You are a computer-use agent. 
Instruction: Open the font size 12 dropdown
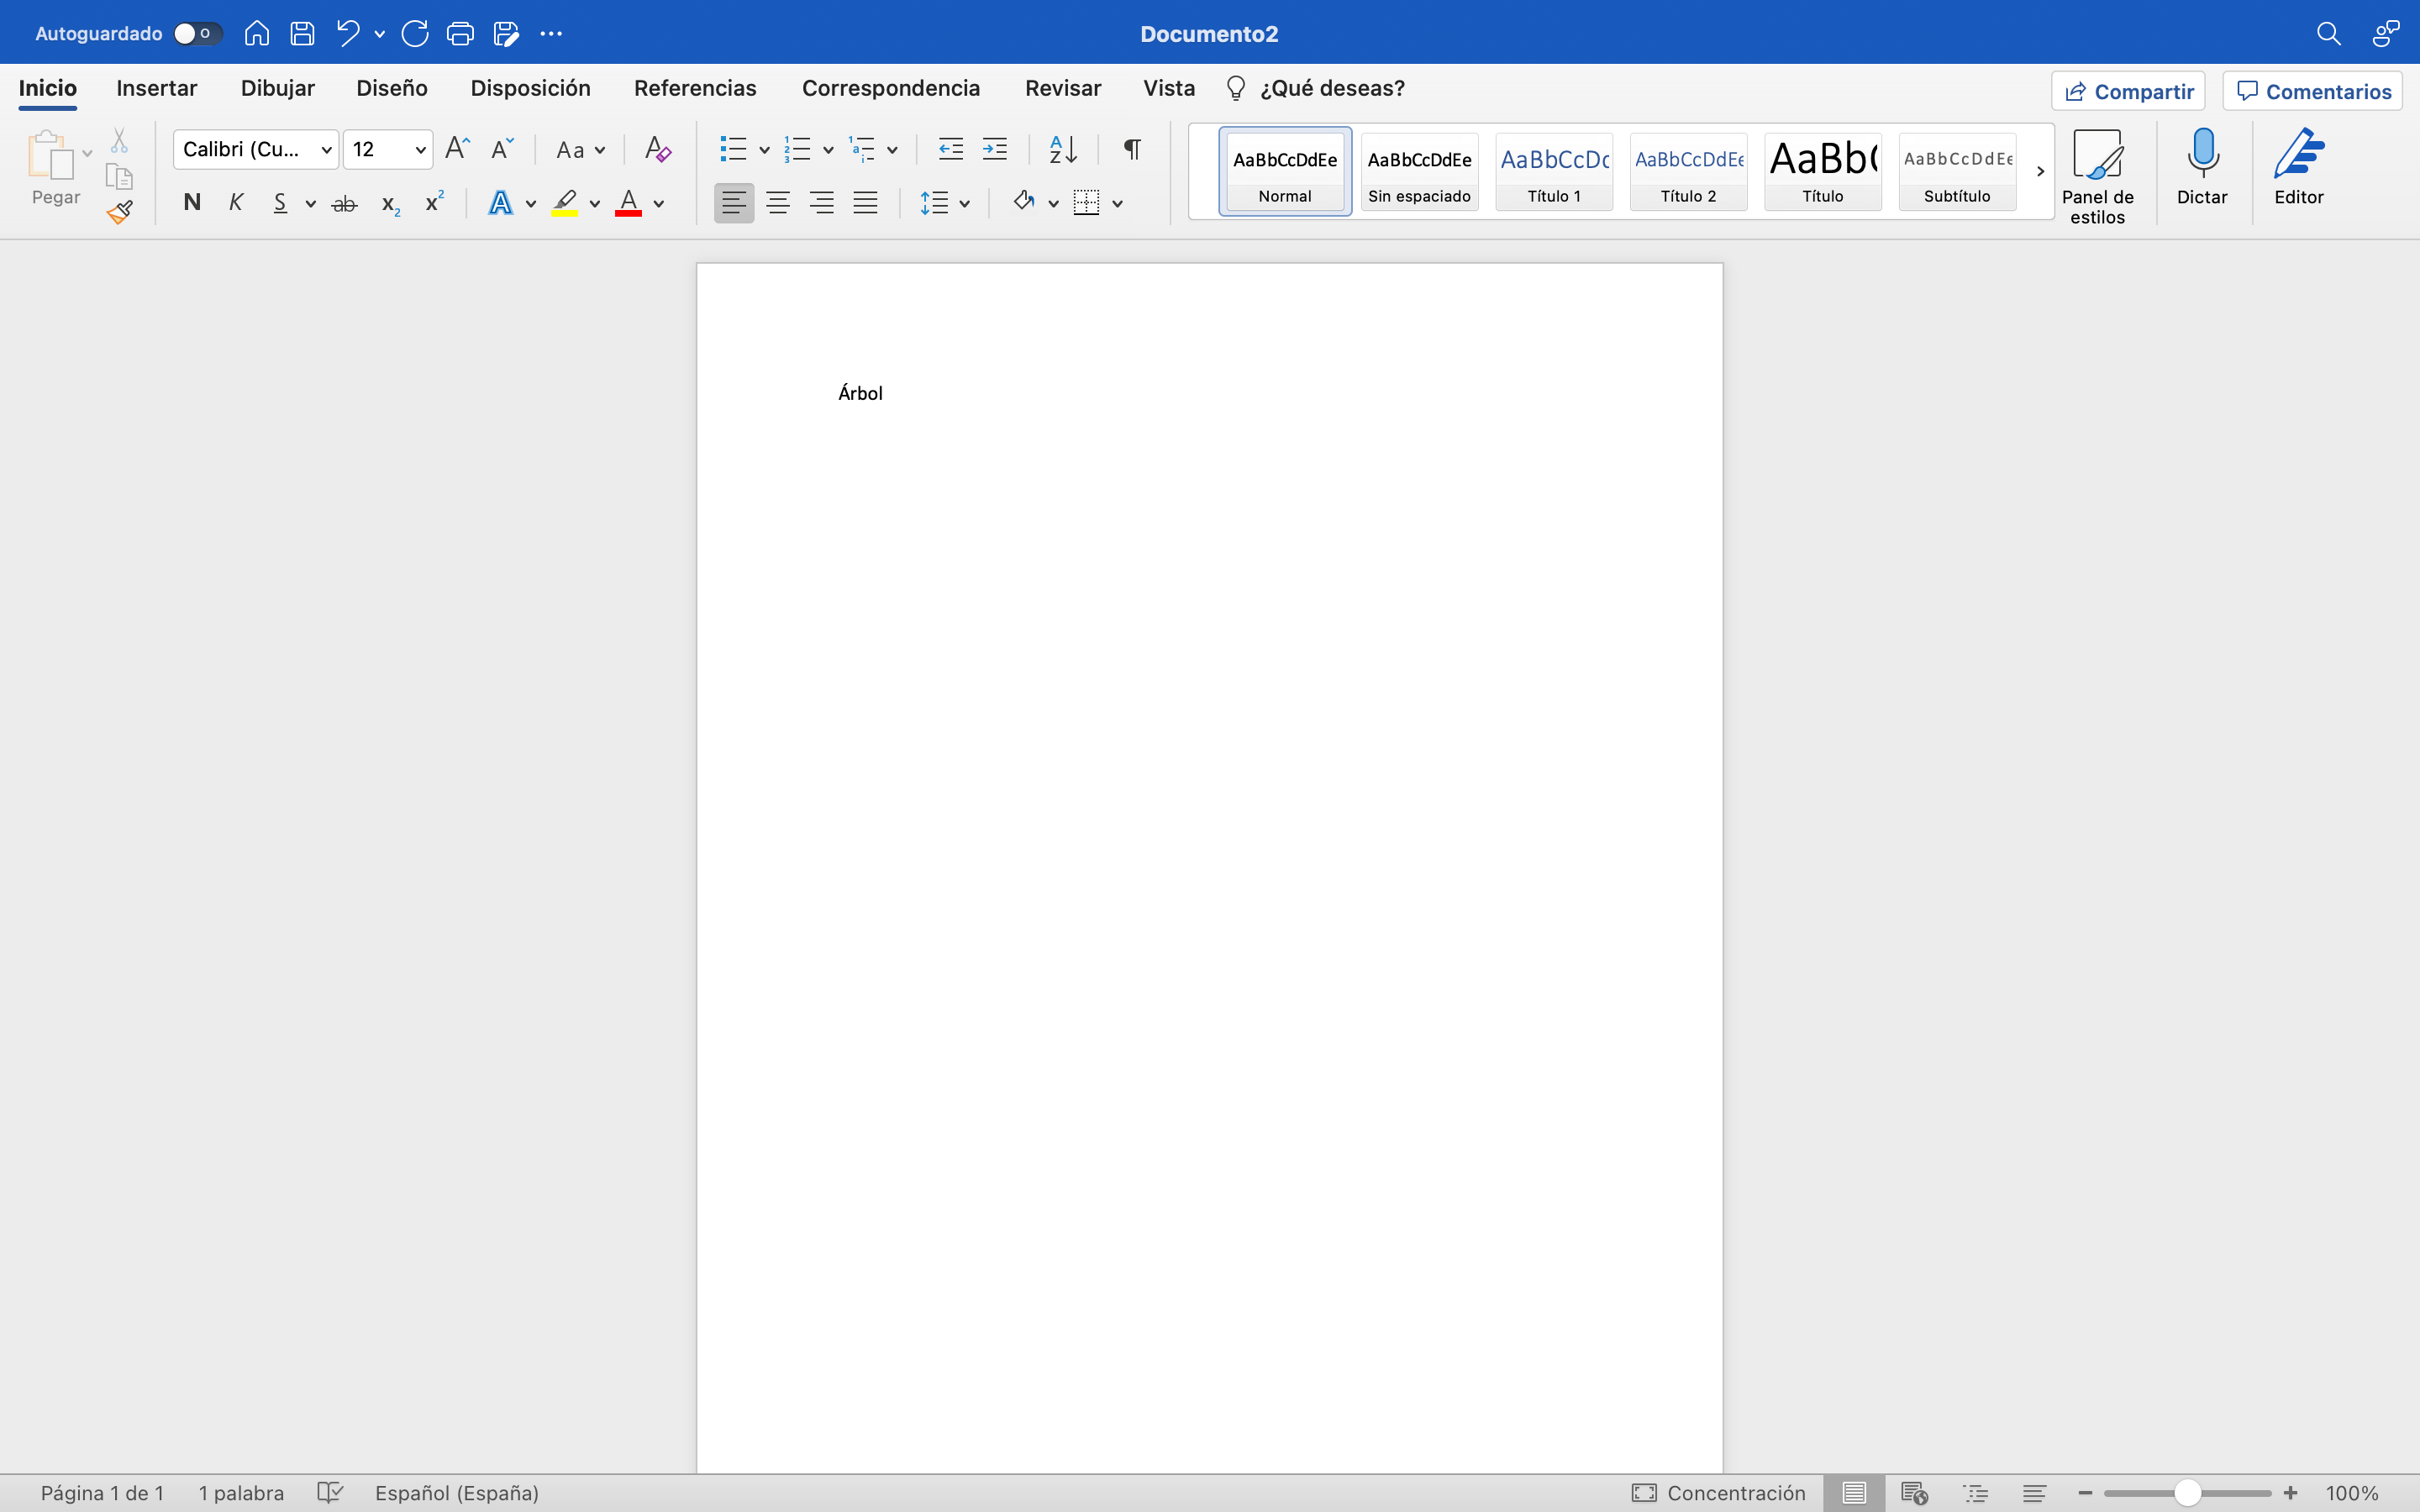[x=420, y=150]
